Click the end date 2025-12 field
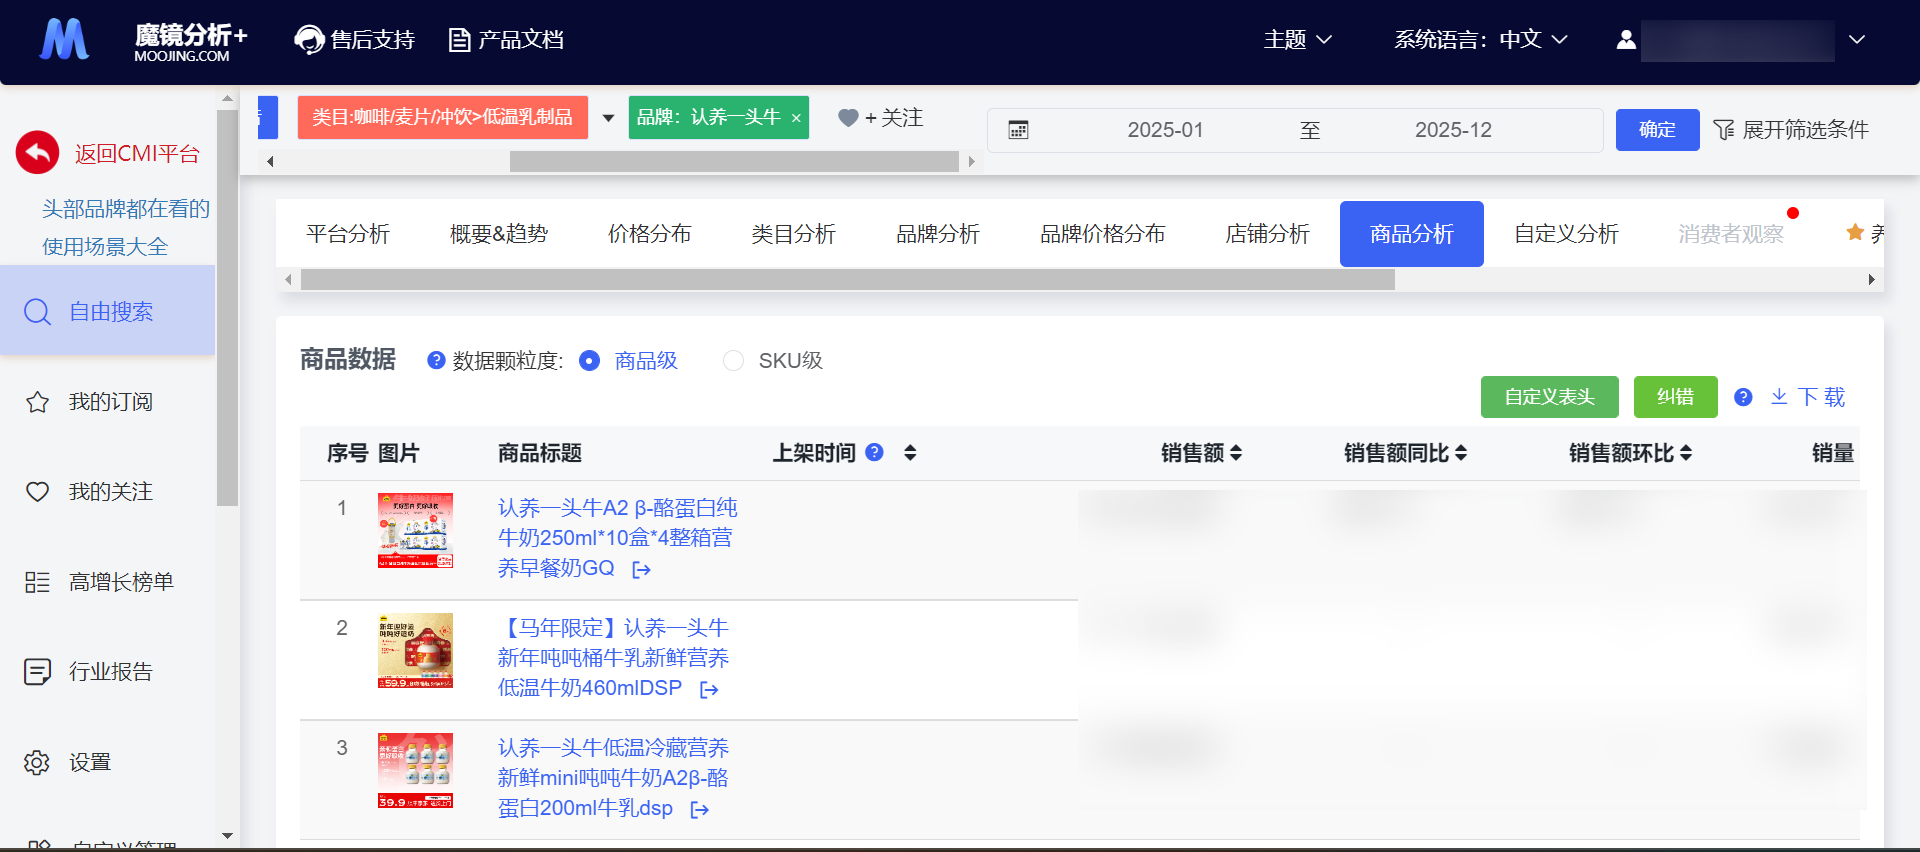 coord(1453,130)
